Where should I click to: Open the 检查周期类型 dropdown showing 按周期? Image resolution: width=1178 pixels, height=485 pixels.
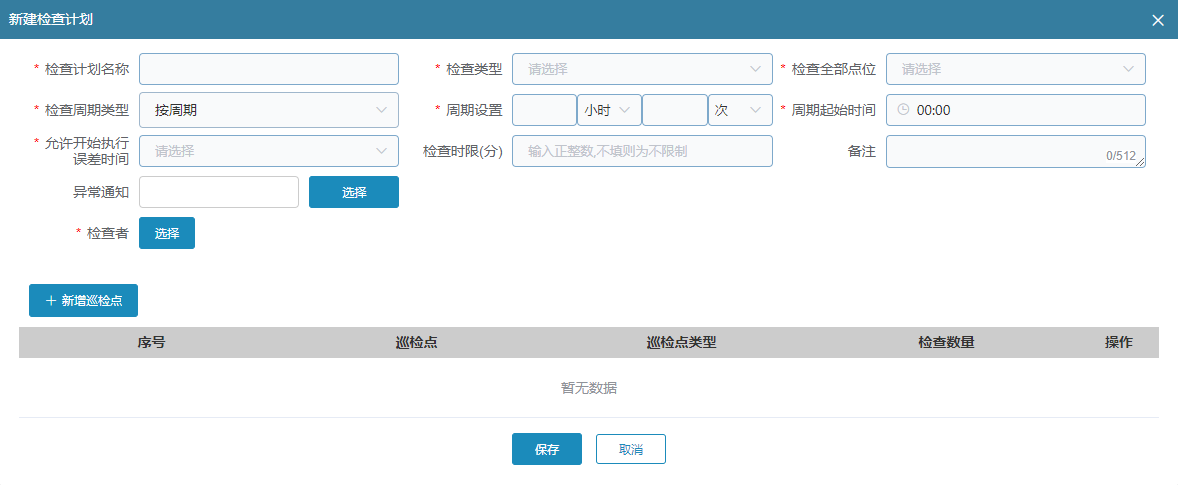point(269,110)
